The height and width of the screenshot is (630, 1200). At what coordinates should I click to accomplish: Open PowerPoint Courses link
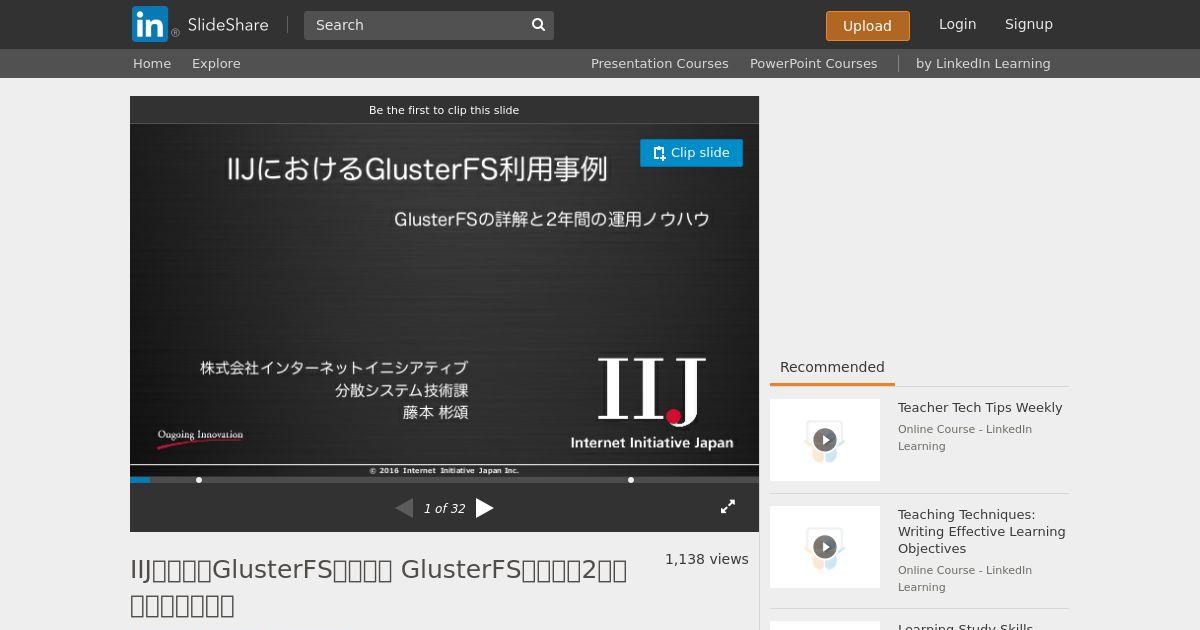point(813,63)
